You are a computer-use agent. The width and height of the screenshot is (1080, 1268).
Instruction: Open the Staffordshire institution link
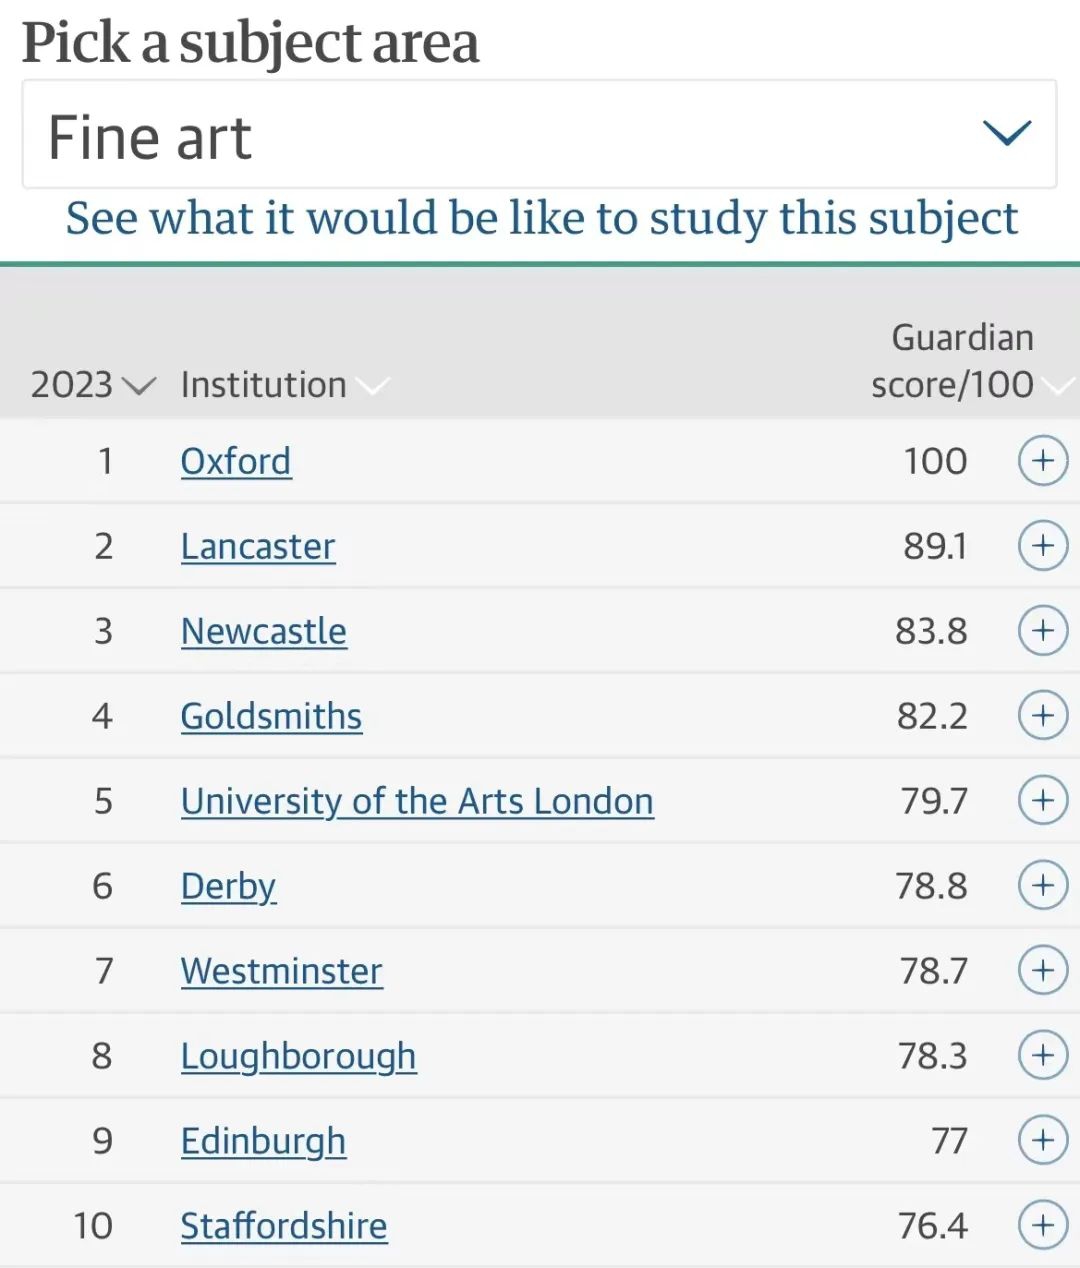[x=284, y=1227]
